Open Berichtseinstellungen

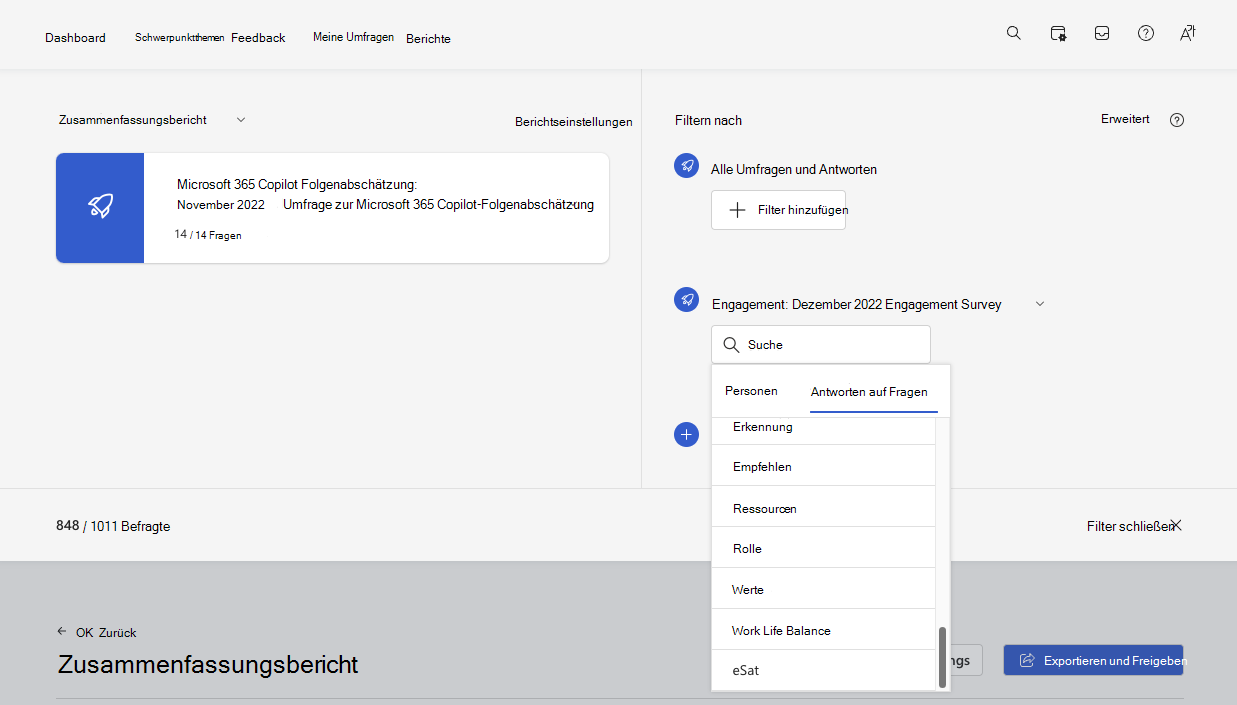(574, 122)
